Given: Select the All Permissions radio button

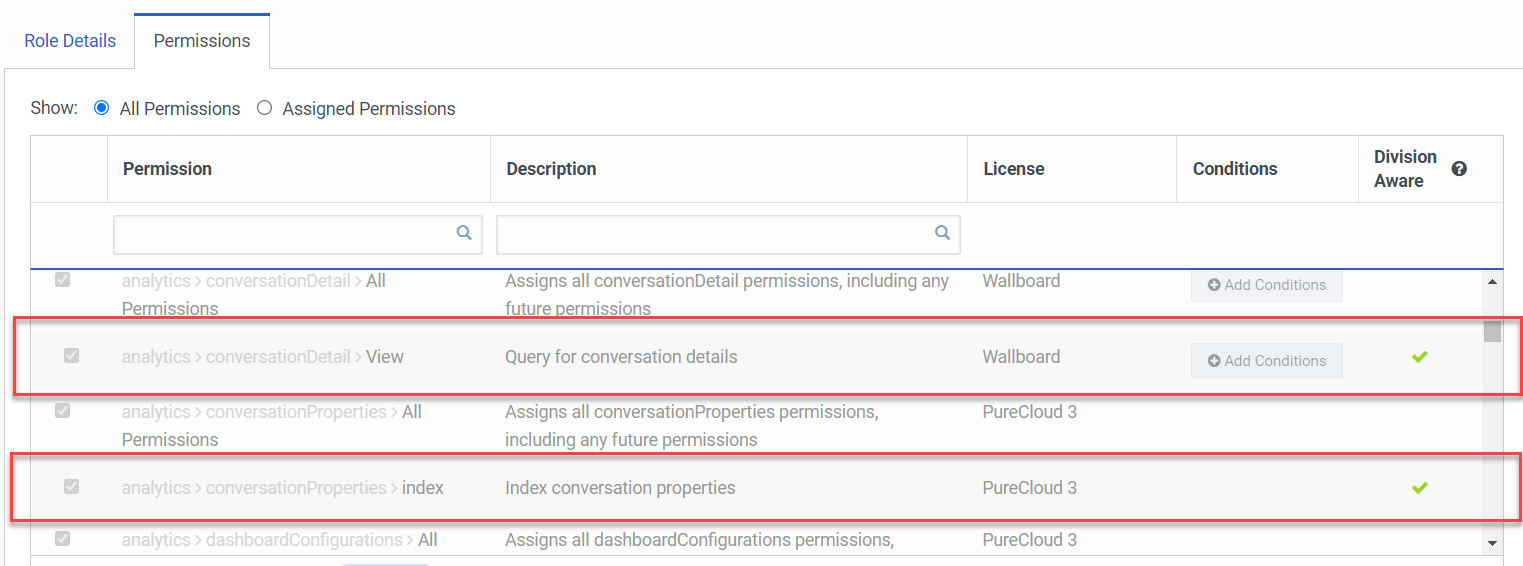Looking at the screenshot, I should (101, 108).
